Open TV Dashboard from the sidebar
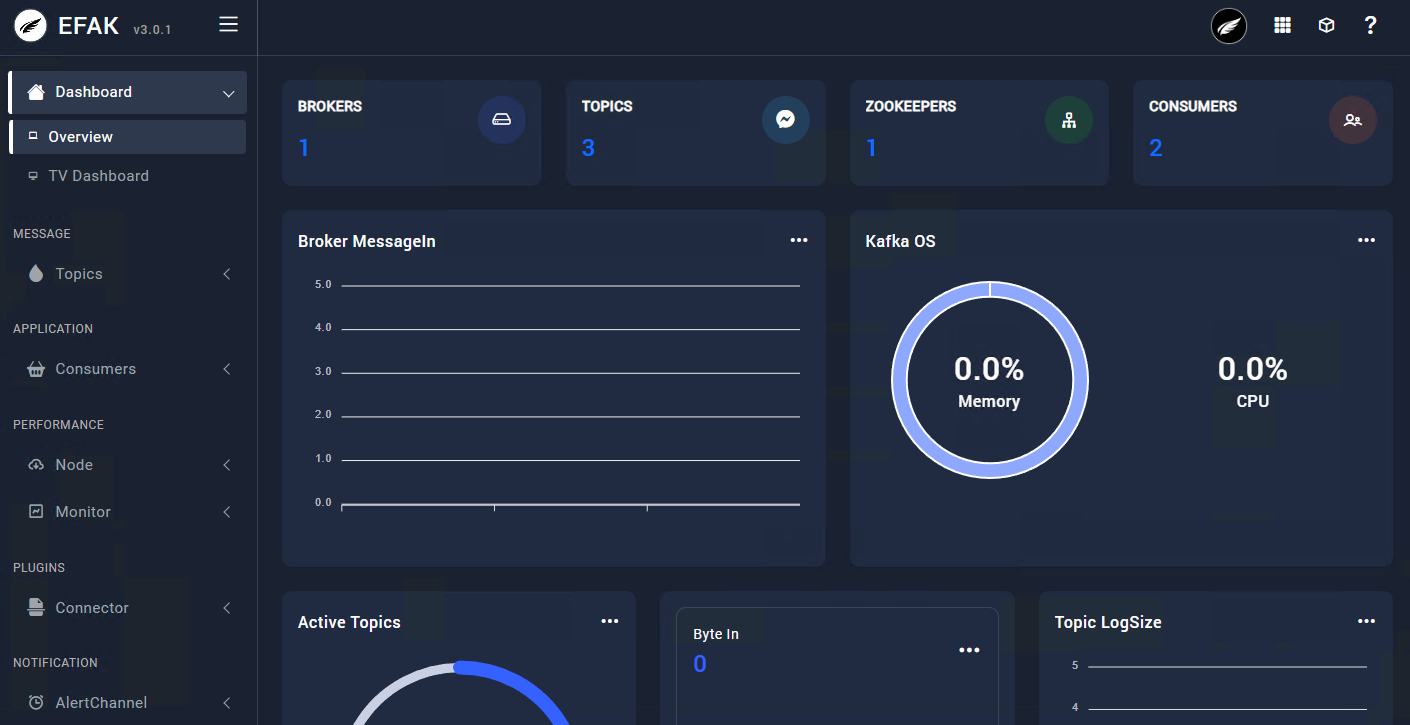 coord(127,176)
